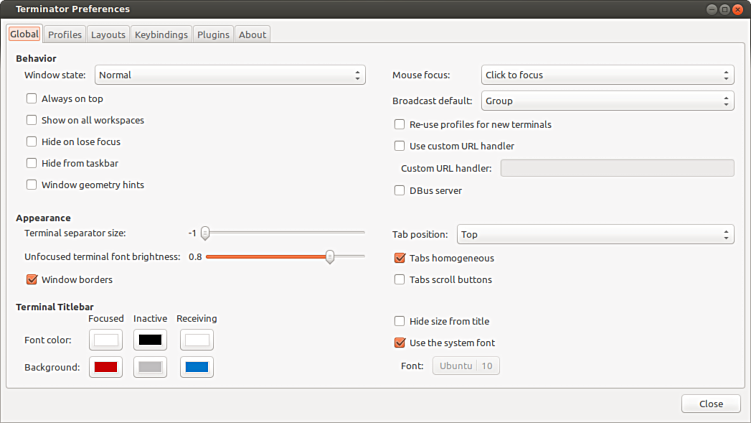Click the Close button
This screenshot has width=752, height=423.
[711, 404]
